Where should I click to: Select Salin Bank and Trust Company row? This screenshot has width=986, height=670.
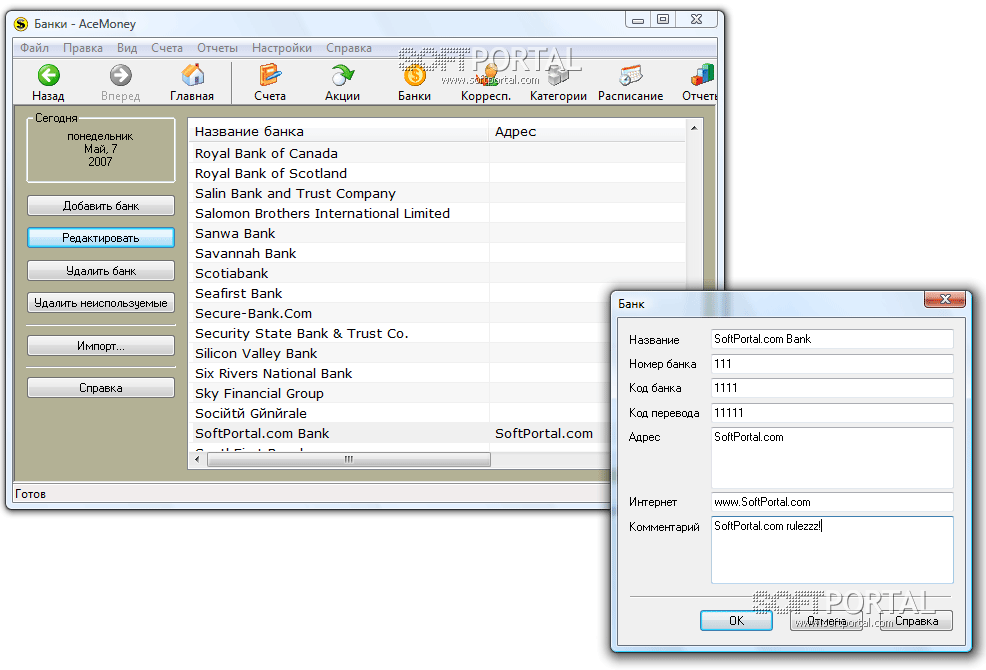436,193
